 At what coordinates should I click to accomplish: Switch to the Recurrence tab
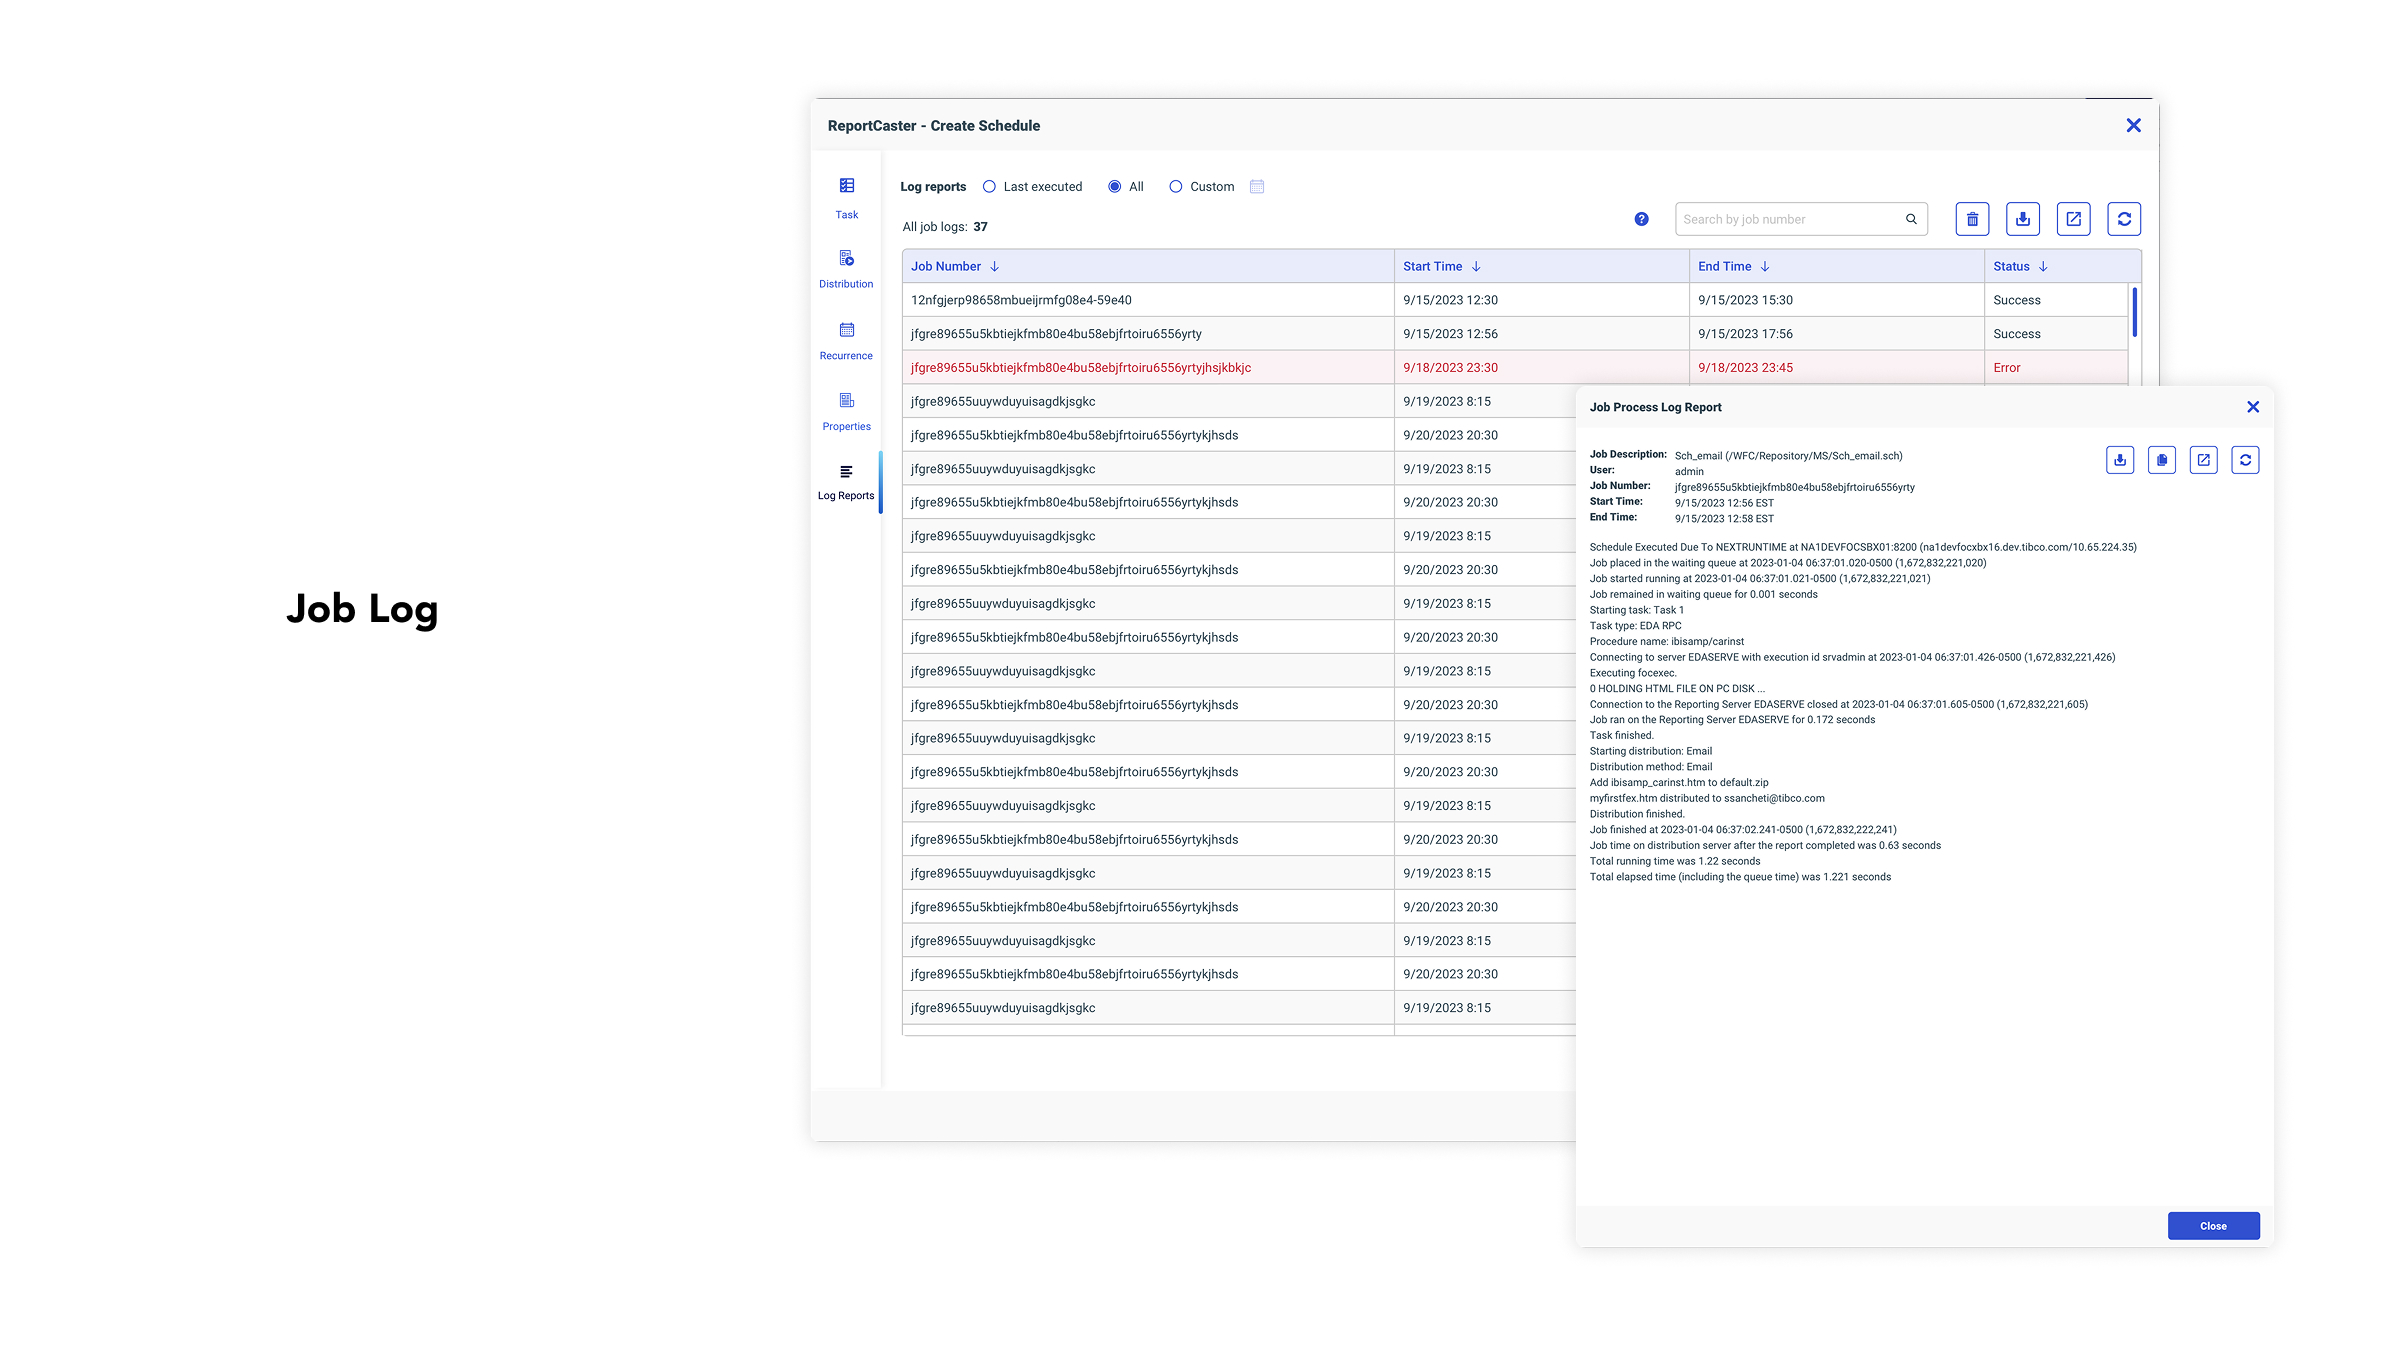click(846, 340)
